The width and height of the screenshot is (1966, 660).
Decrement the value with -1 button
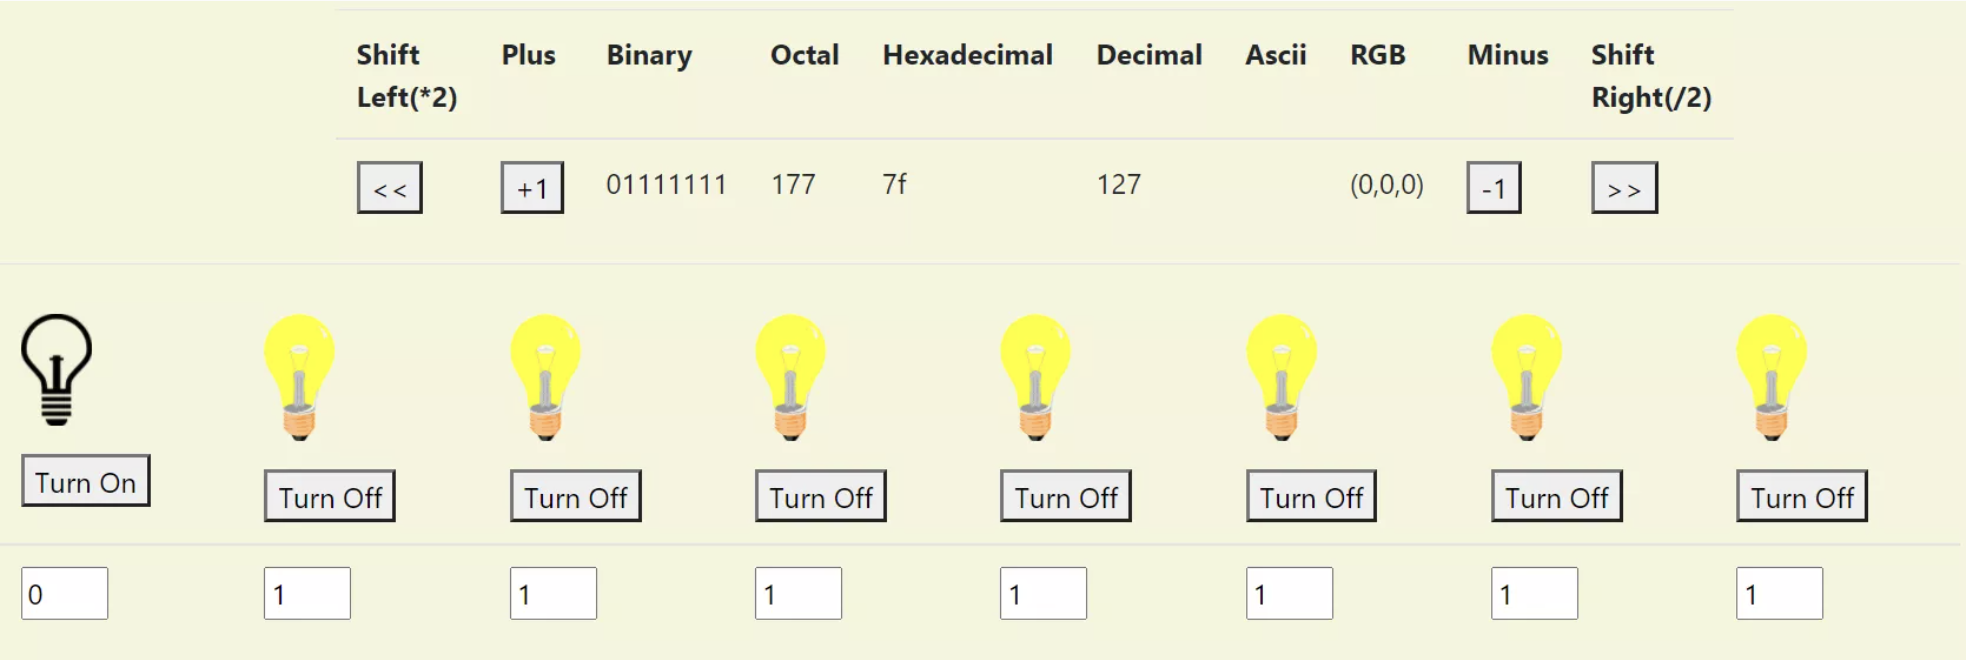1493,188
